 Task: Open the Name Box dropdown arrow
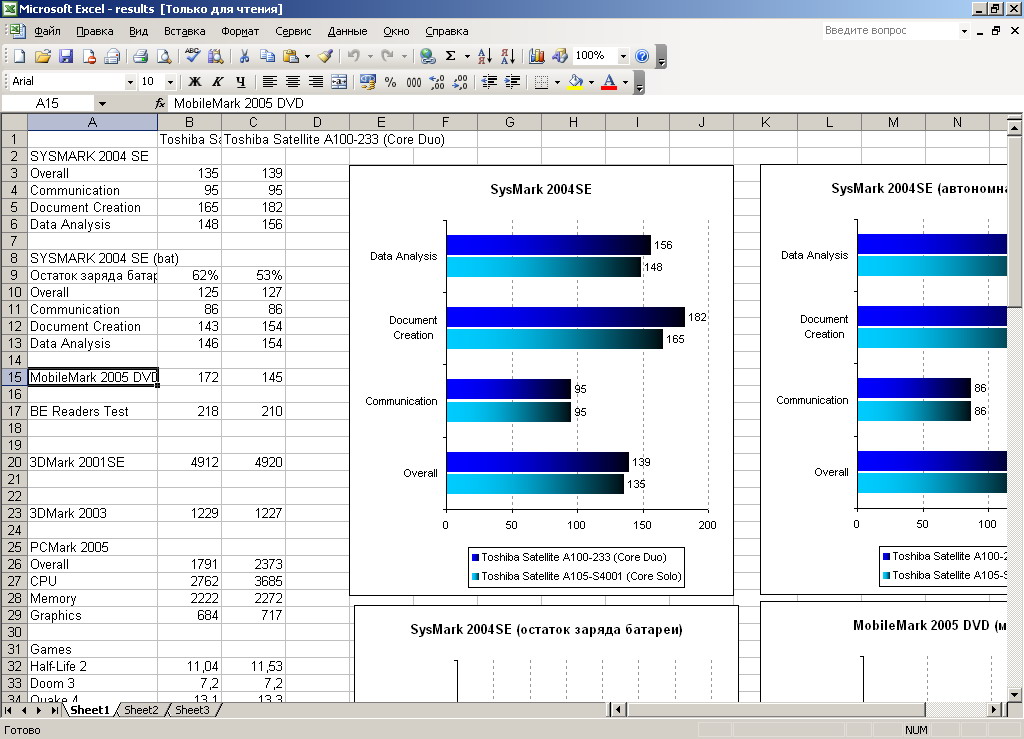click(x=102, y=103)
